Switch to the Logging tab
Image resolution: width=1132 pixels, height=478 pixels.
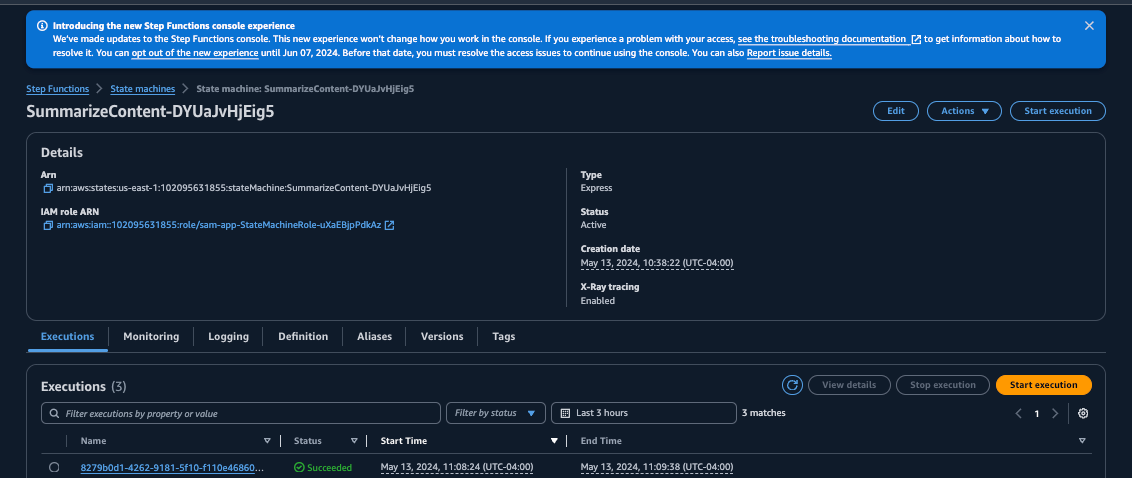coord(228,336)
